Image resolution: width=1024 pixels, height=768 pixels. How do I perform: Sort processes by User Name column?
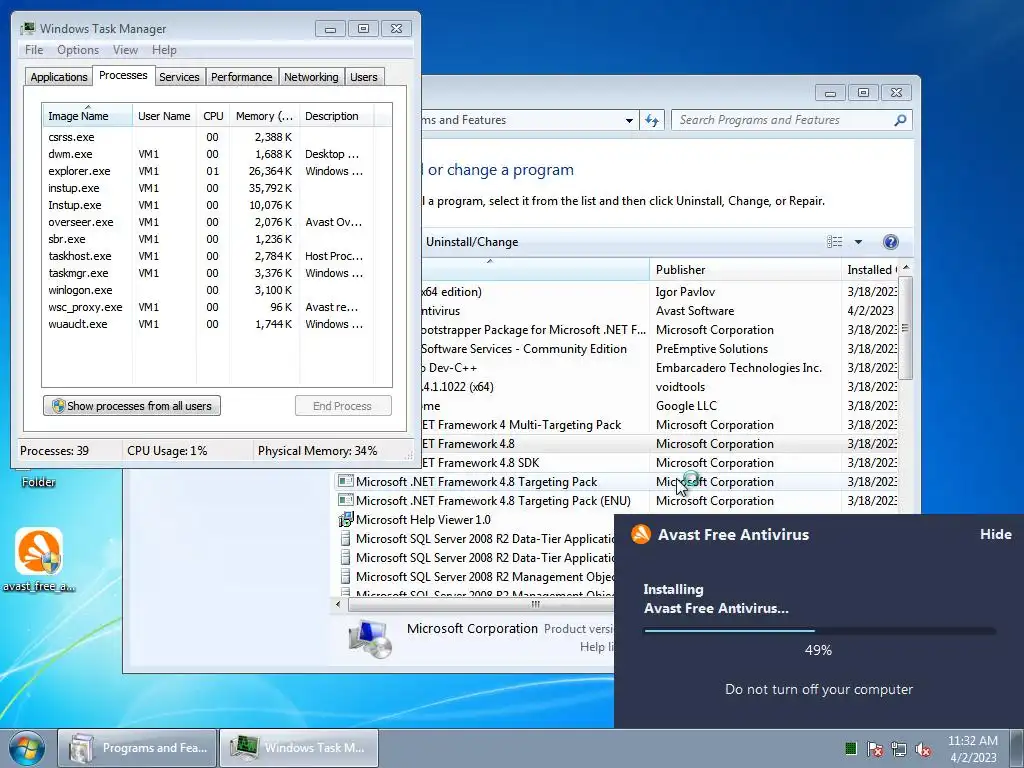click(x=165, y=116)
